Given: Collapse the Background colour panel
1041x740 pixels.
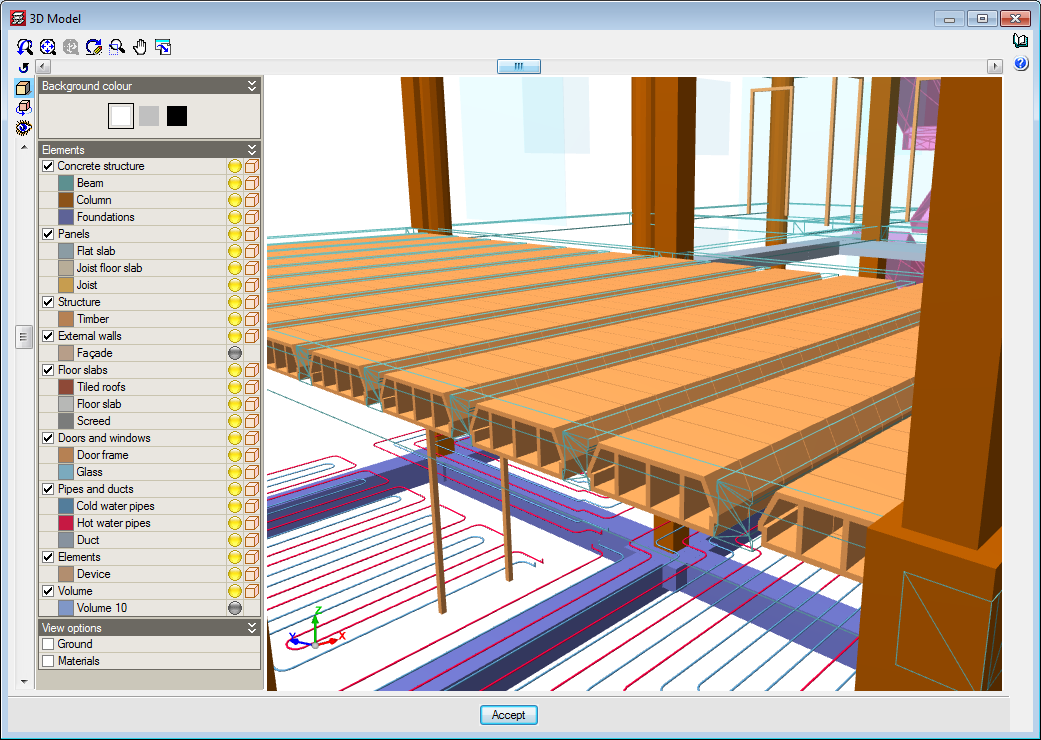Looking at the screenshot, I should click(252, 86).
